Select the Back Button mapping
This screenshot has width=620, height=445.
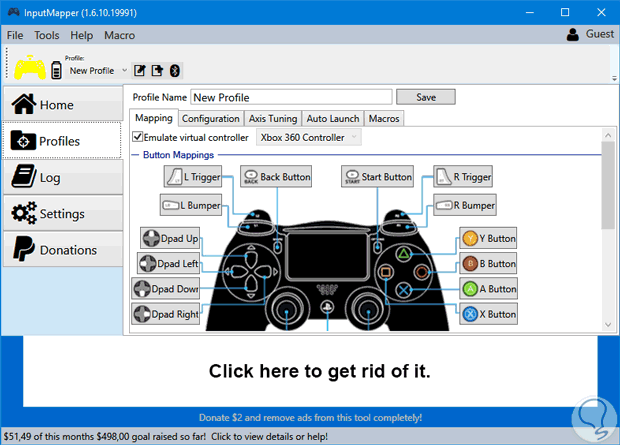pos(276,176)
